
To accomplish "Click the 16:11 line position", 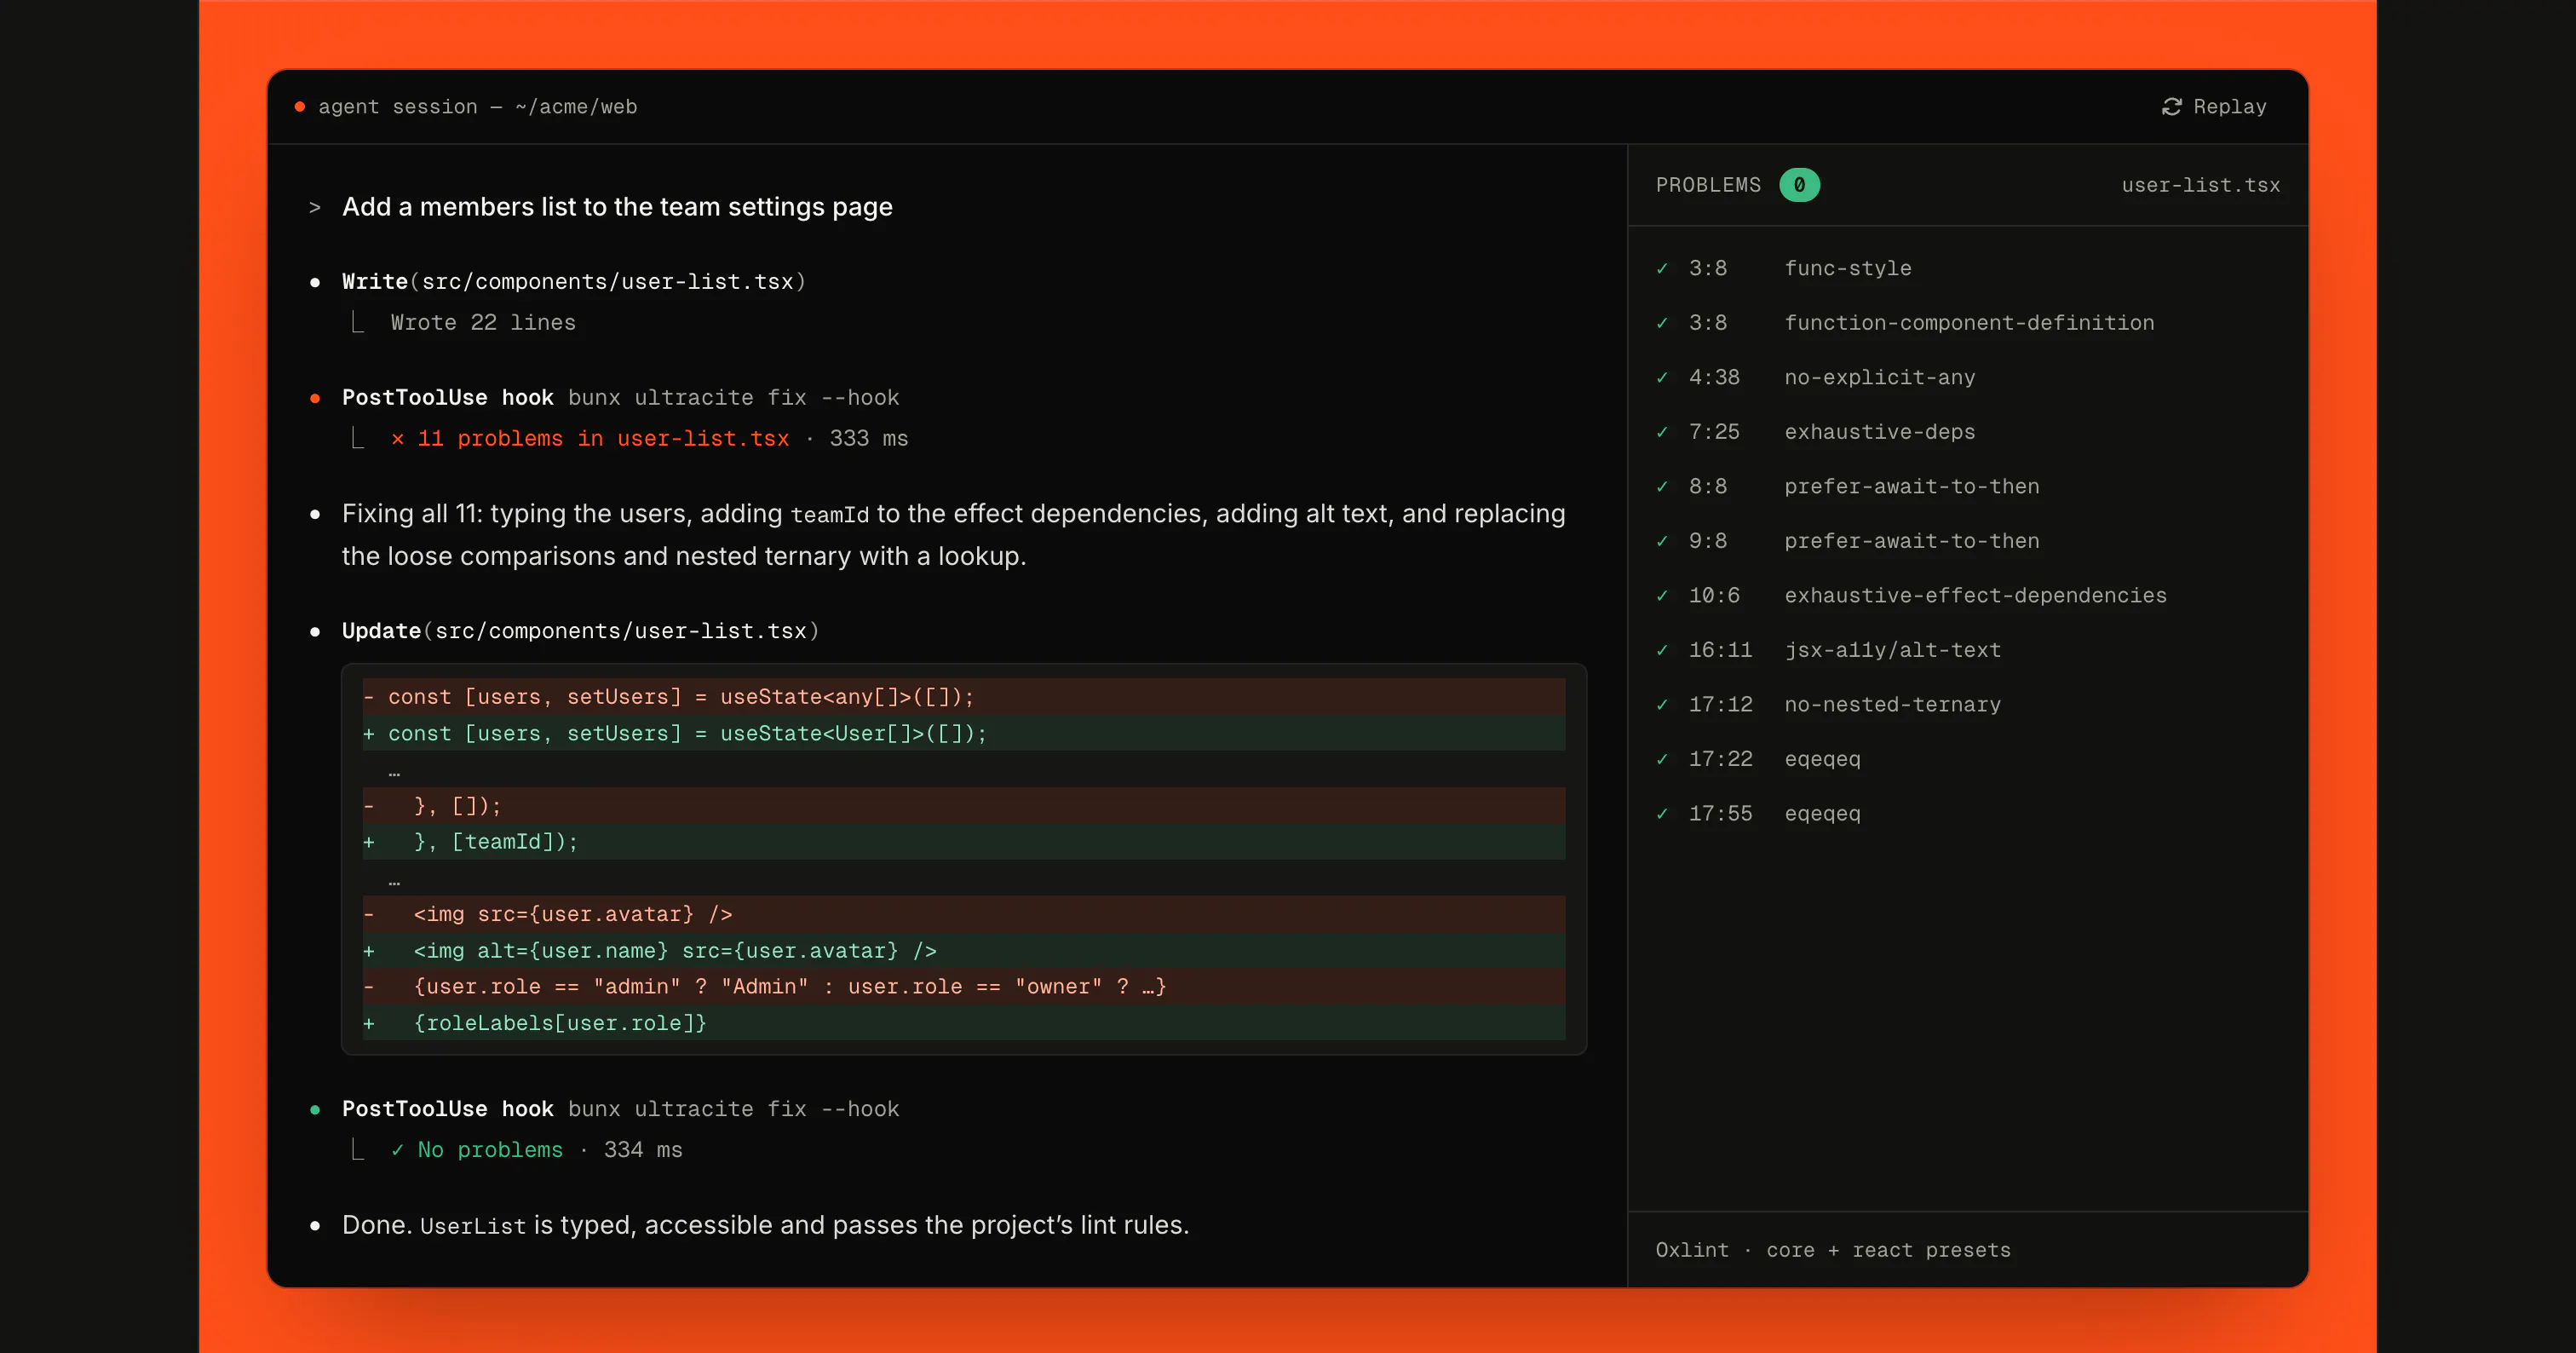I will click(1720, 650).
